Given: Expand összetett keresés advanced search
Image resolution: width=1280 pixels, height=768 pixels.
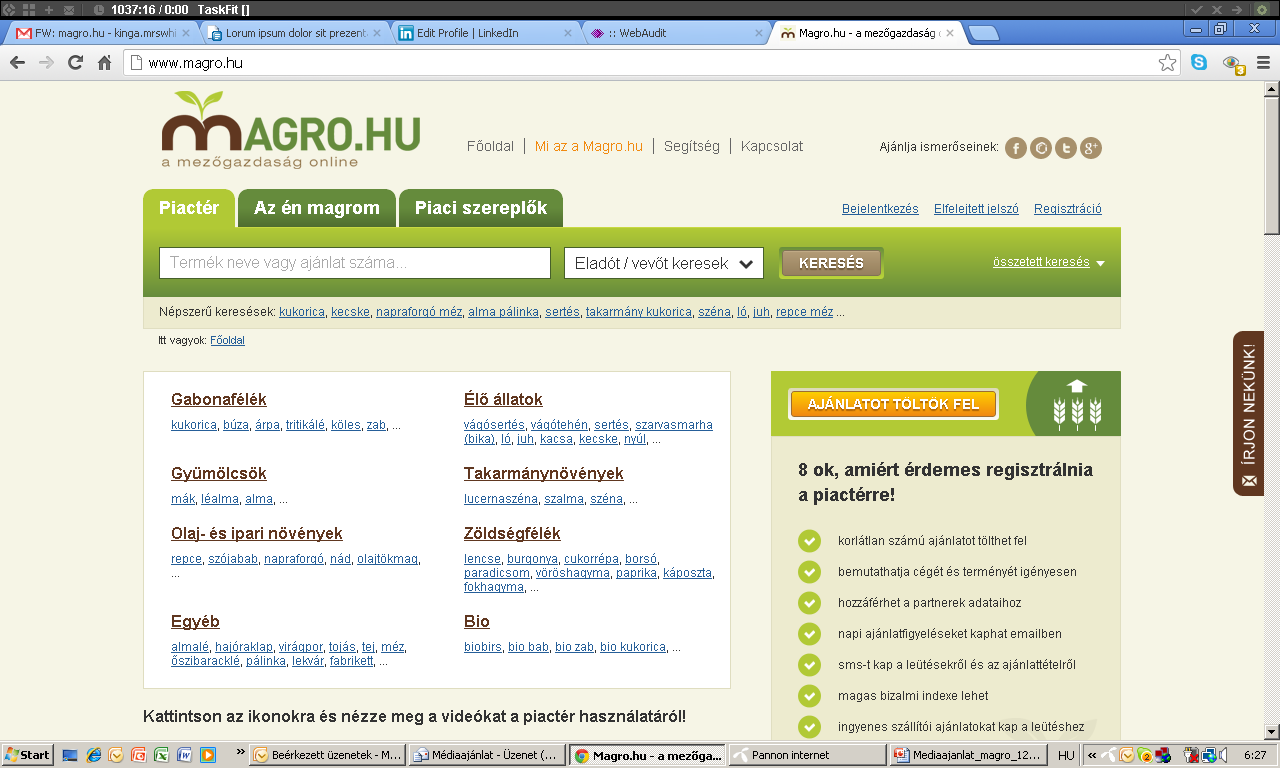Looking at the screenshot, I should point(1048,262).
